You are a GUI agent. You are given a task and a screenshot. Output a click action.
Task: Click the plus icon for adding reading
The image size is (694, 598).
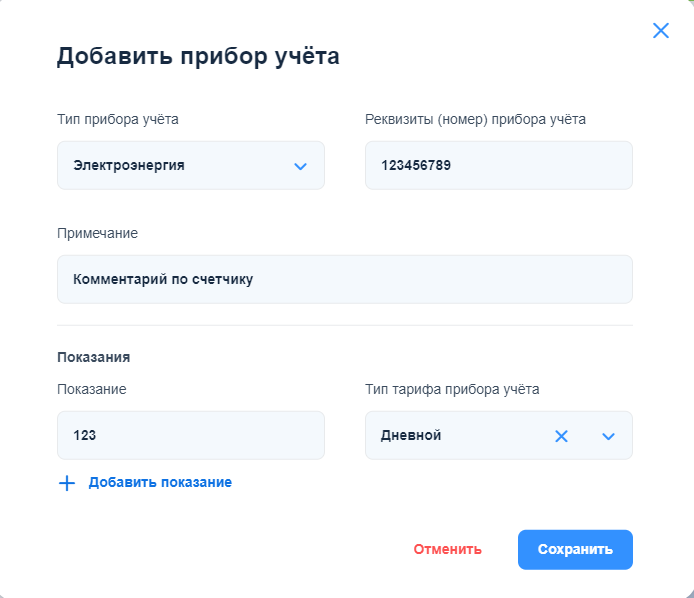(67, 483)
